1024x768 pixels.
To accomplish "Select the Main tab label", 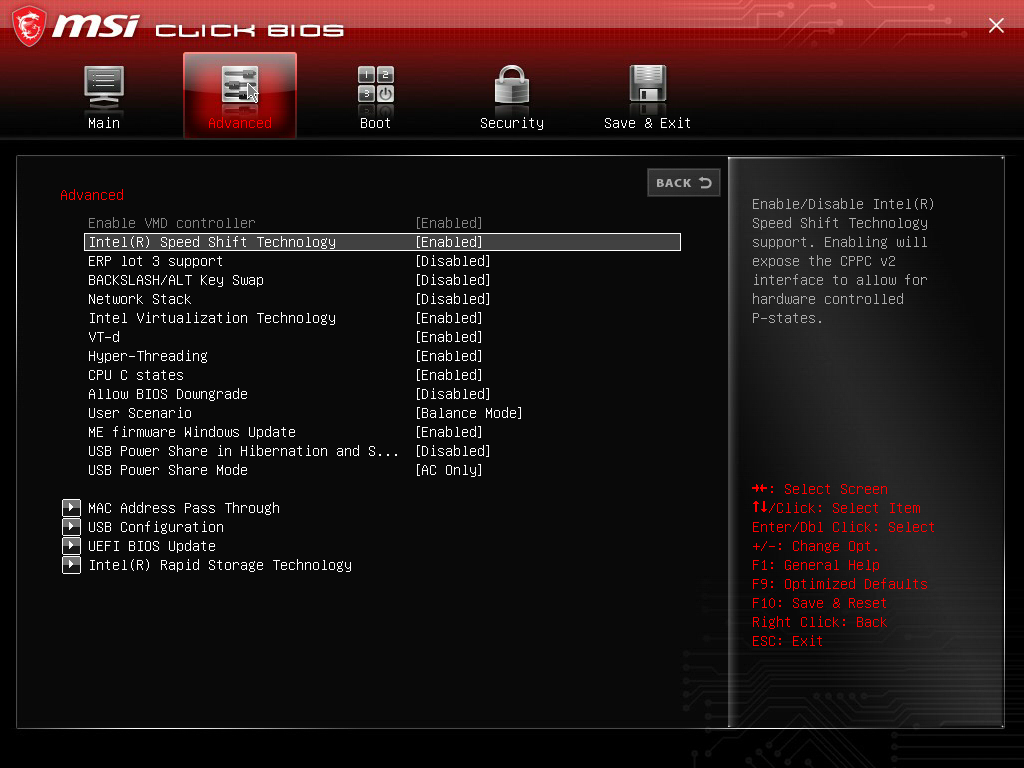I will [x=104, y=123].
